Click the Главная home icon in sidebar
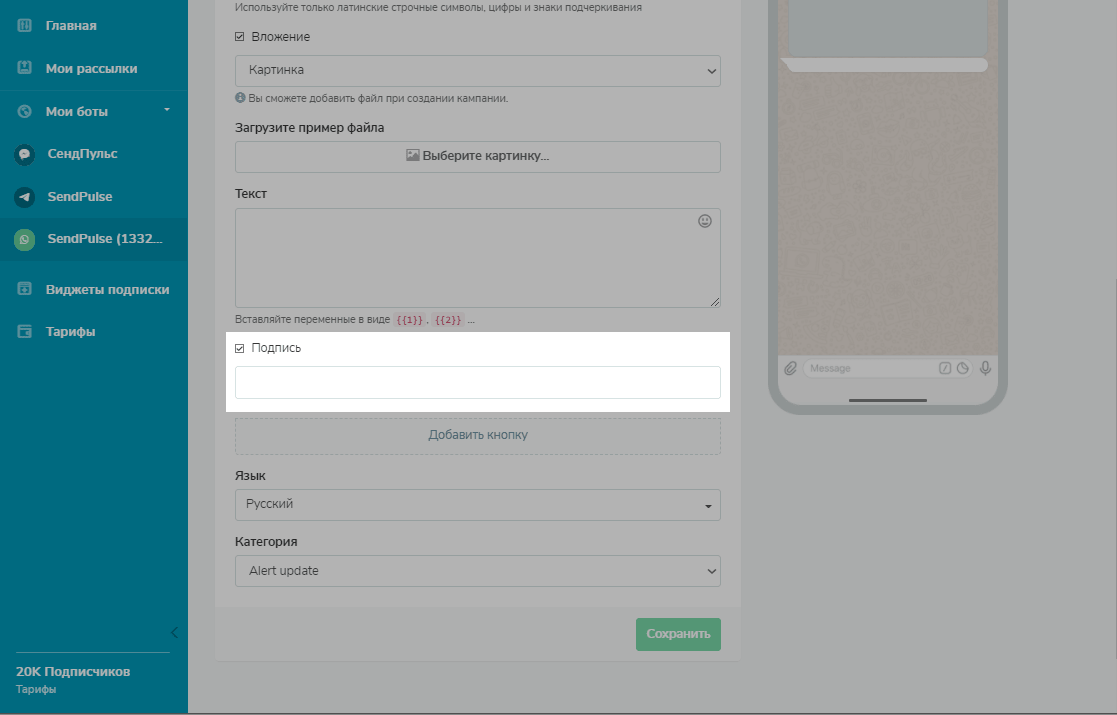1117x715 pixels. click(25, 26)
